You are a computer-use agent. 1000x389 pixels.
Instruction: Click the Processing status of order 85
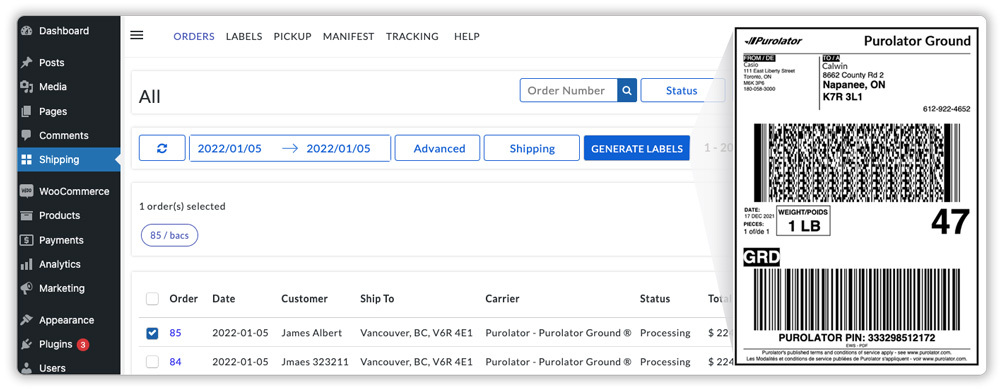click(x=665, y=333)
